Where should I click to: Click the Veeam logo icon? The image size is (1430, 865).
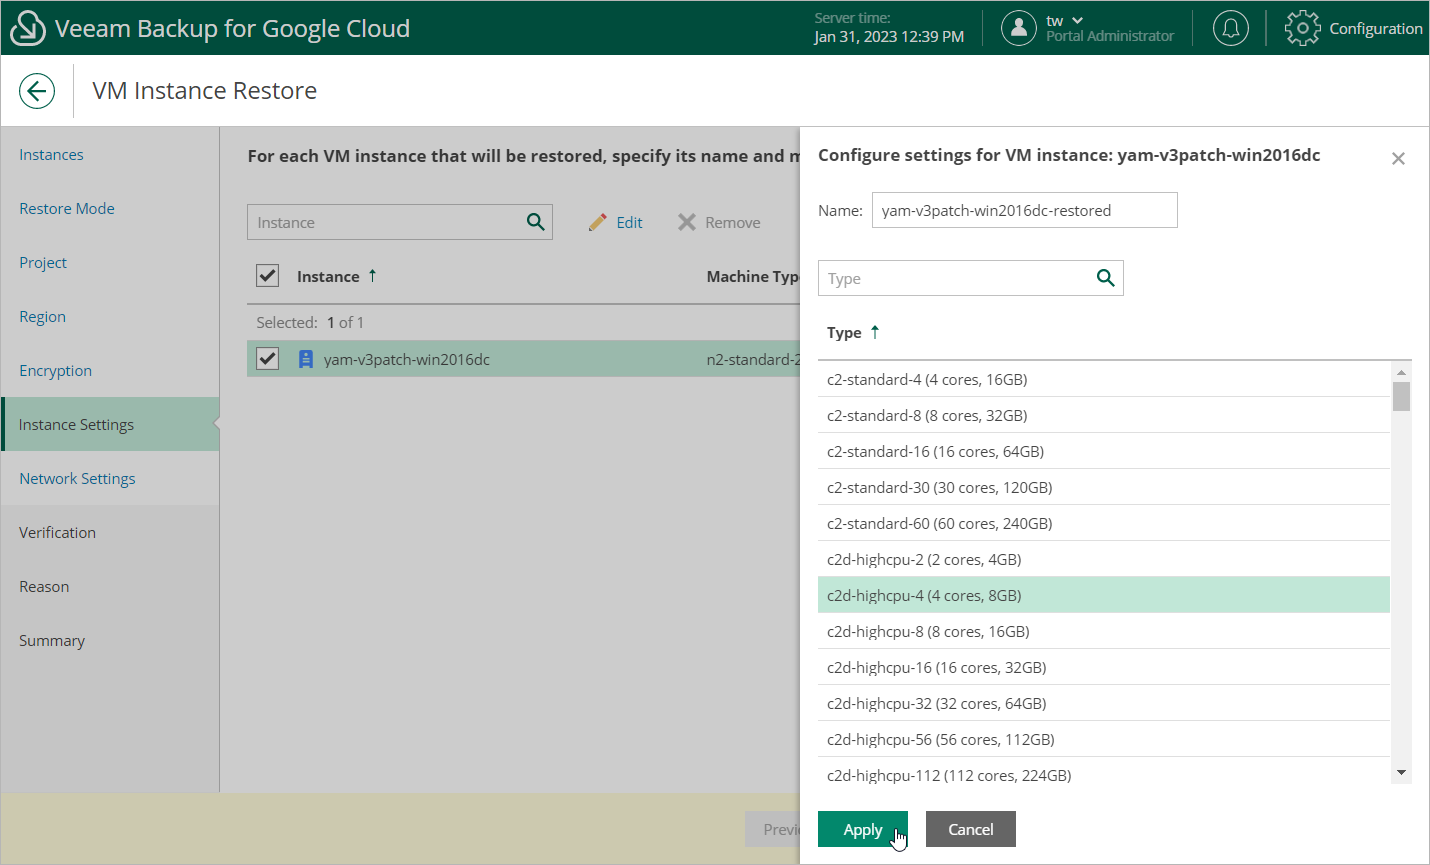(x=27, y=28)
